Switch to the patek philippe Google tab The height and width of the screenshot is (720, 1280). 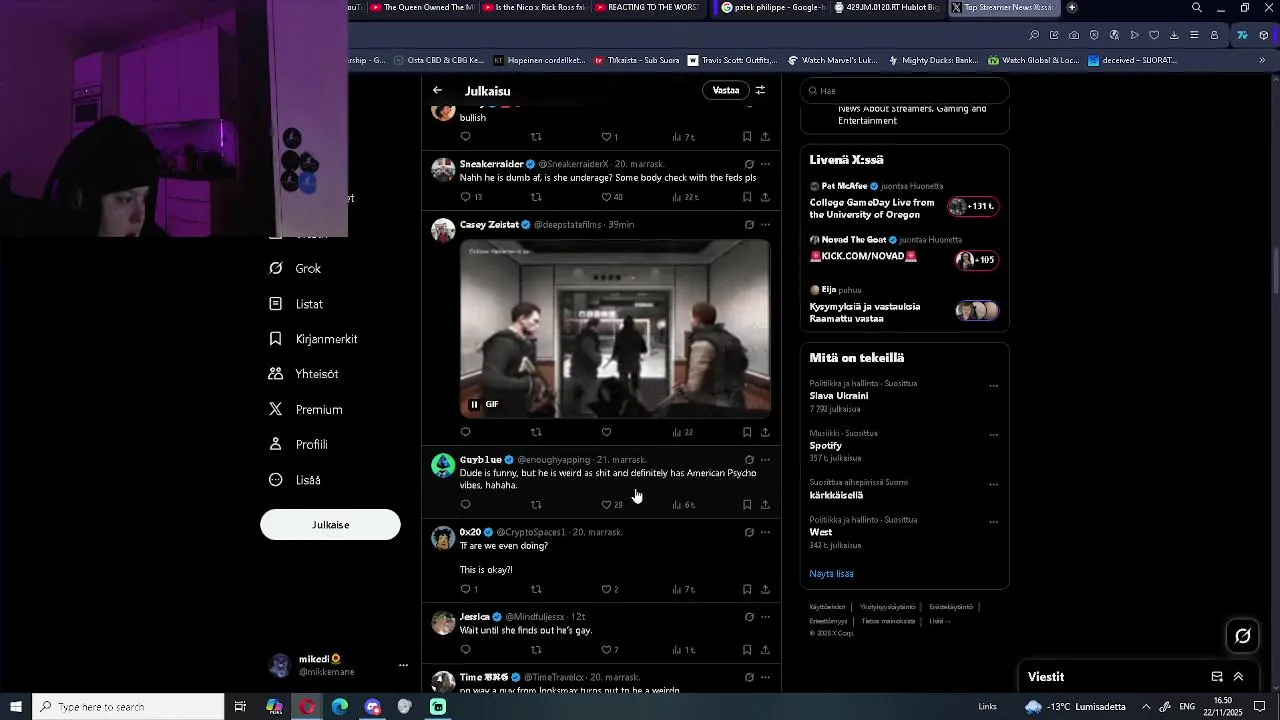coord(773,8)
